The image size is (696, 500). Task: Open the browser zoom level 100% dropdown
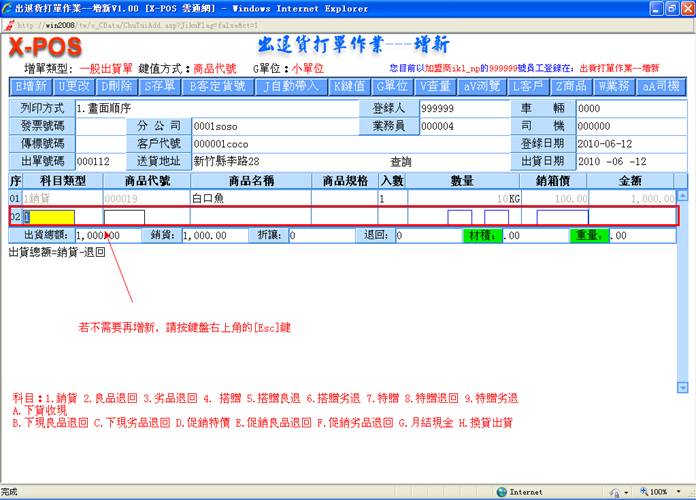[x=659, y=492]
